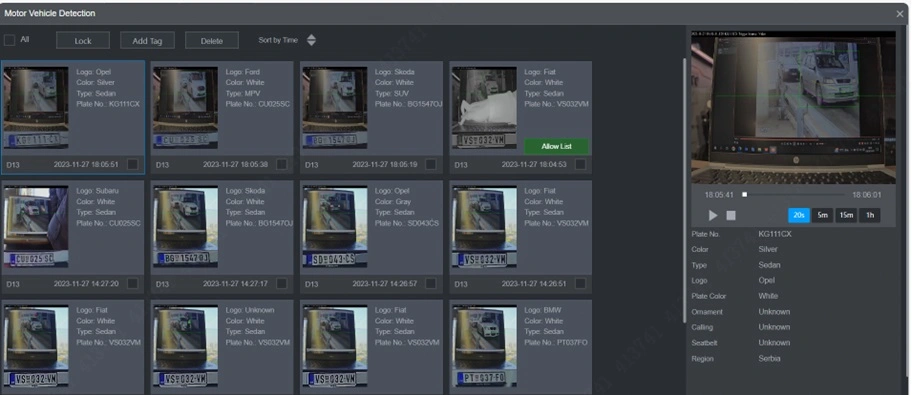This screenshot has height=395, width=912.
Task: Select the 20s playback range
Action: (799, 215)
